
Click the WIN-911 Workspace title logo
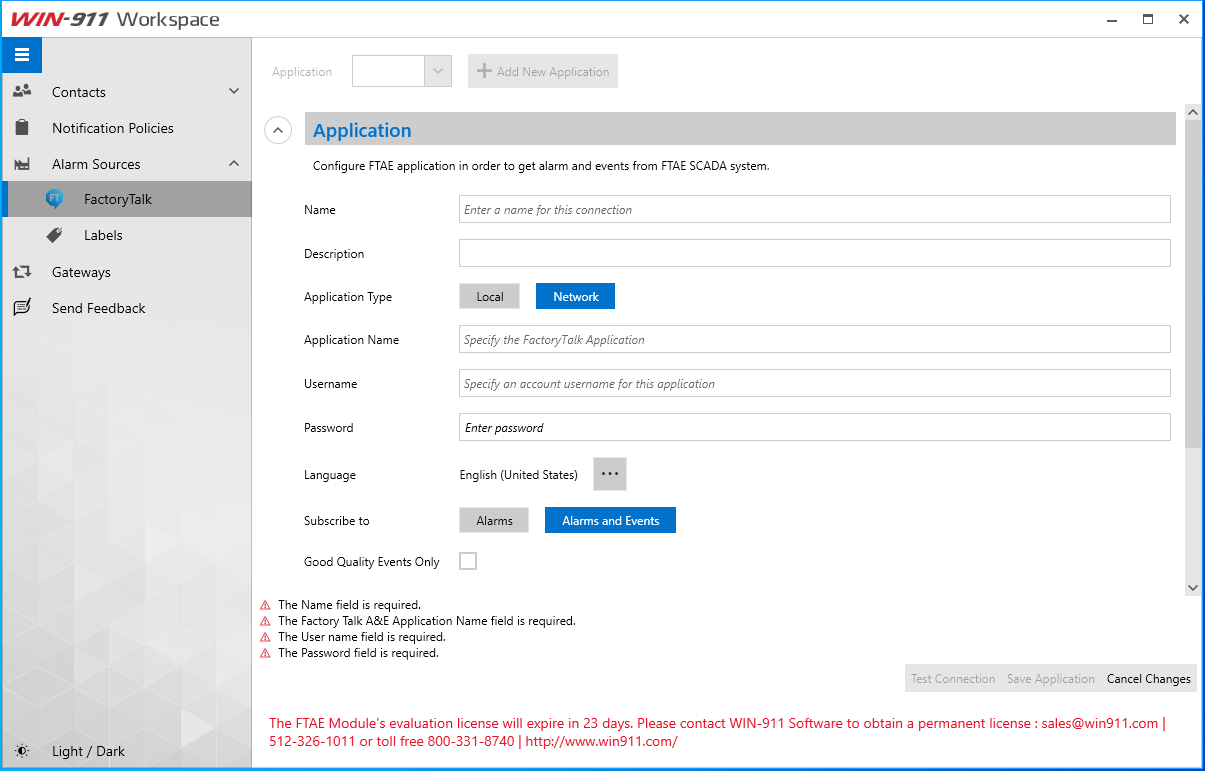[115, 19]
